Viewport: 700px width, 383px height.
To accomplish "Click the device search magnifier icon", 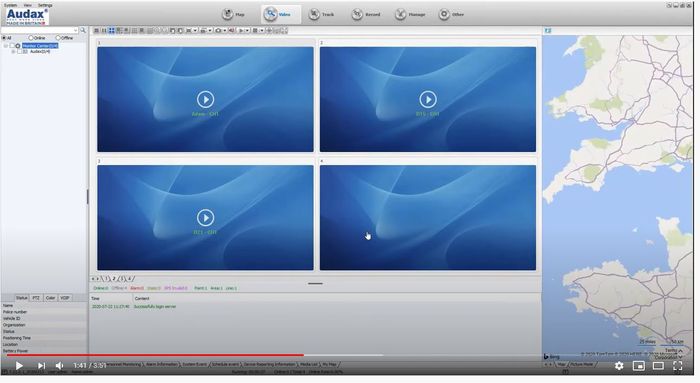I will tap(83, 30).
